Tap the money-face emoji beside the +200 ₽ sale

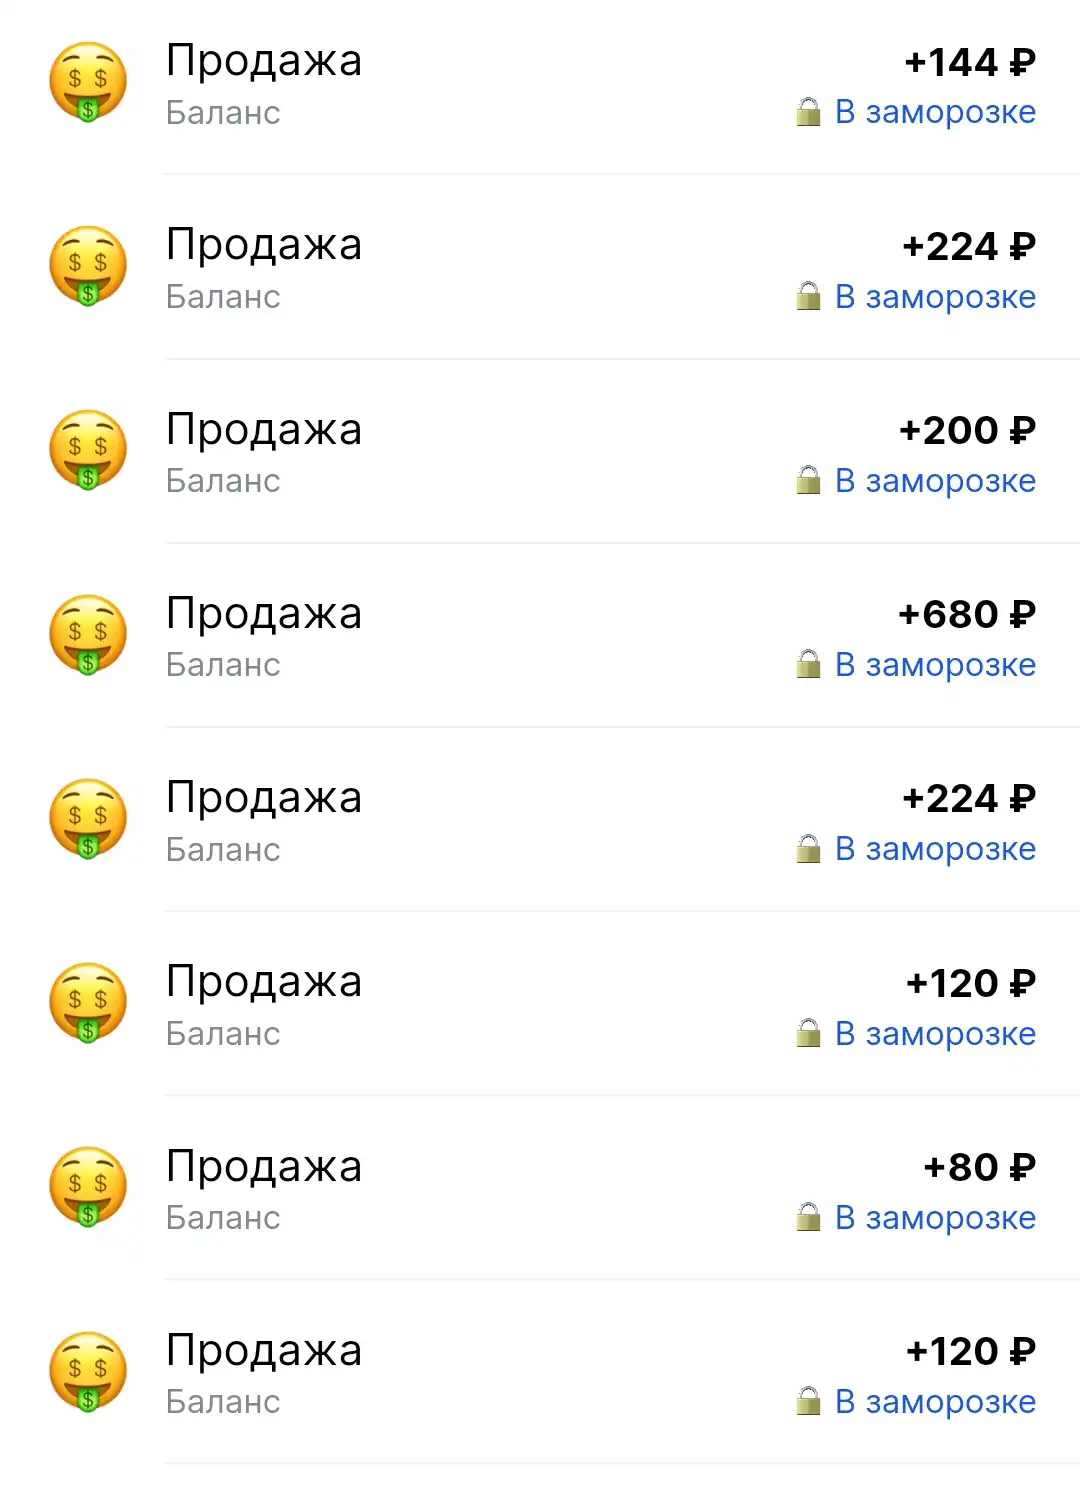pos(88,450)
